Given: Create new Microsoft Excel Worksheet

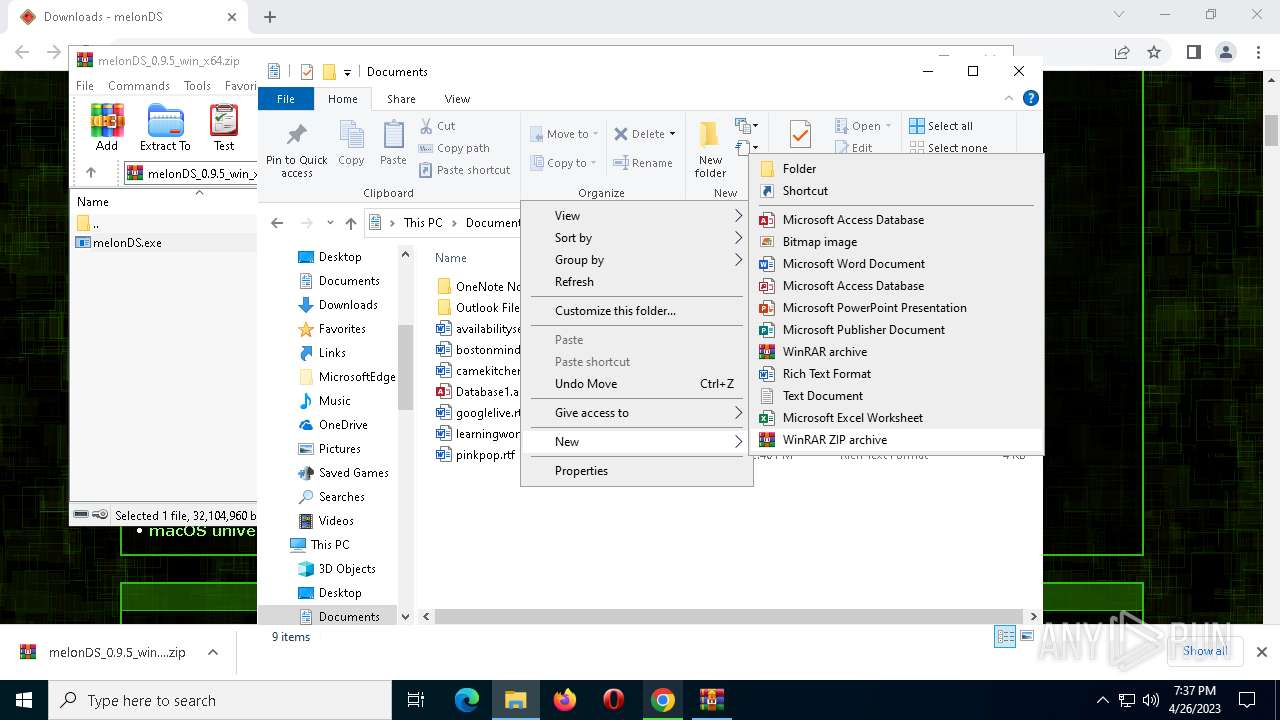Looking at the screenshot, I should (896, 418).
